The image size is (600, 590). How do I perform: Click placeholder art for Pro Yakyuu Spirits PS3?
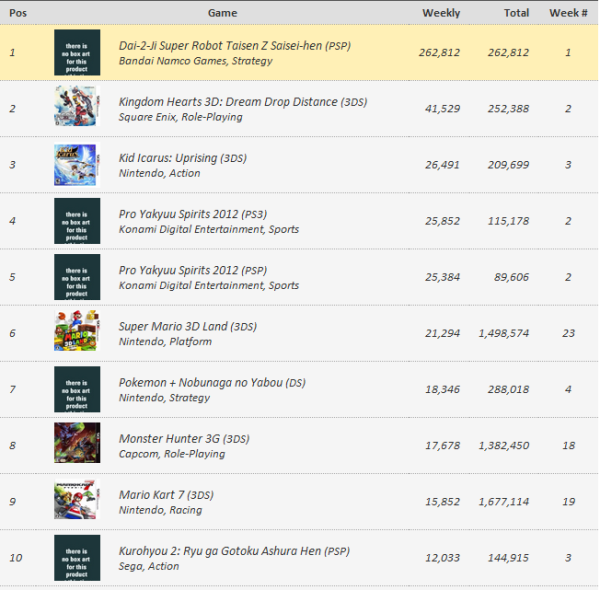[77, 221]
